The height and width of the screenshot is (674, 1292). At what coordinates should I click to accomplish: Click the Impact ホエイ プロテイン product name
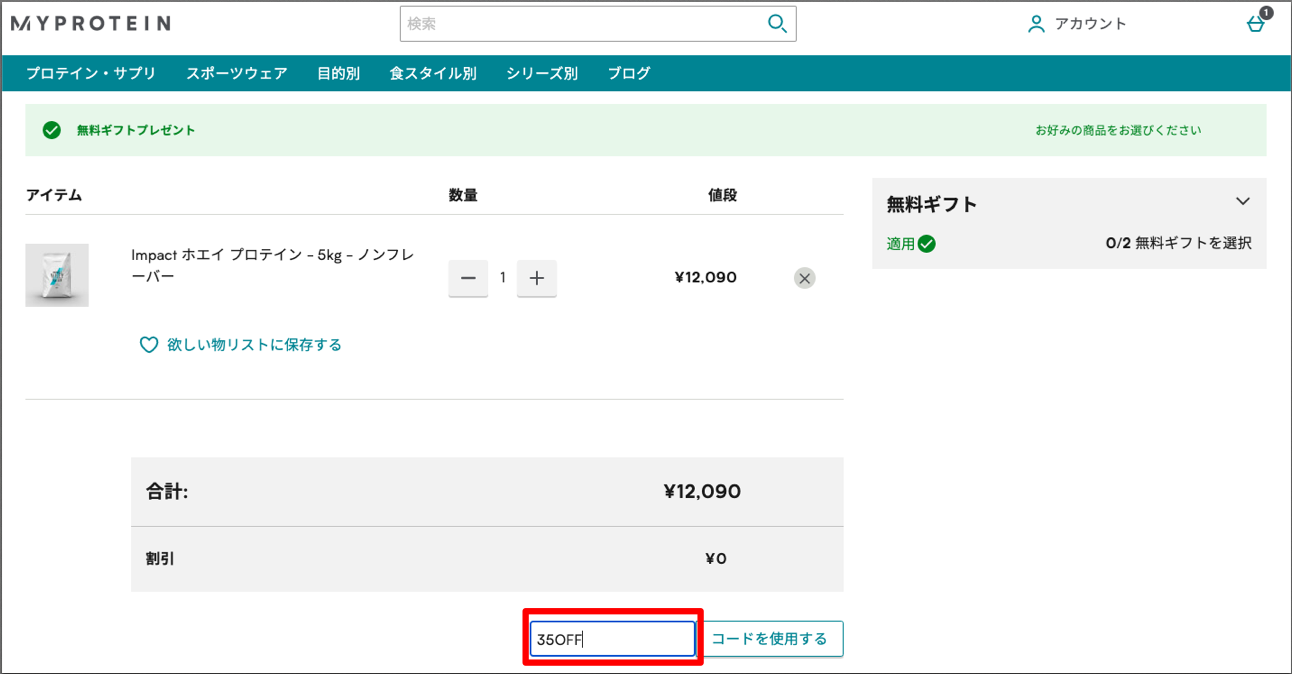pyautogui.click(x=272, y=265)
